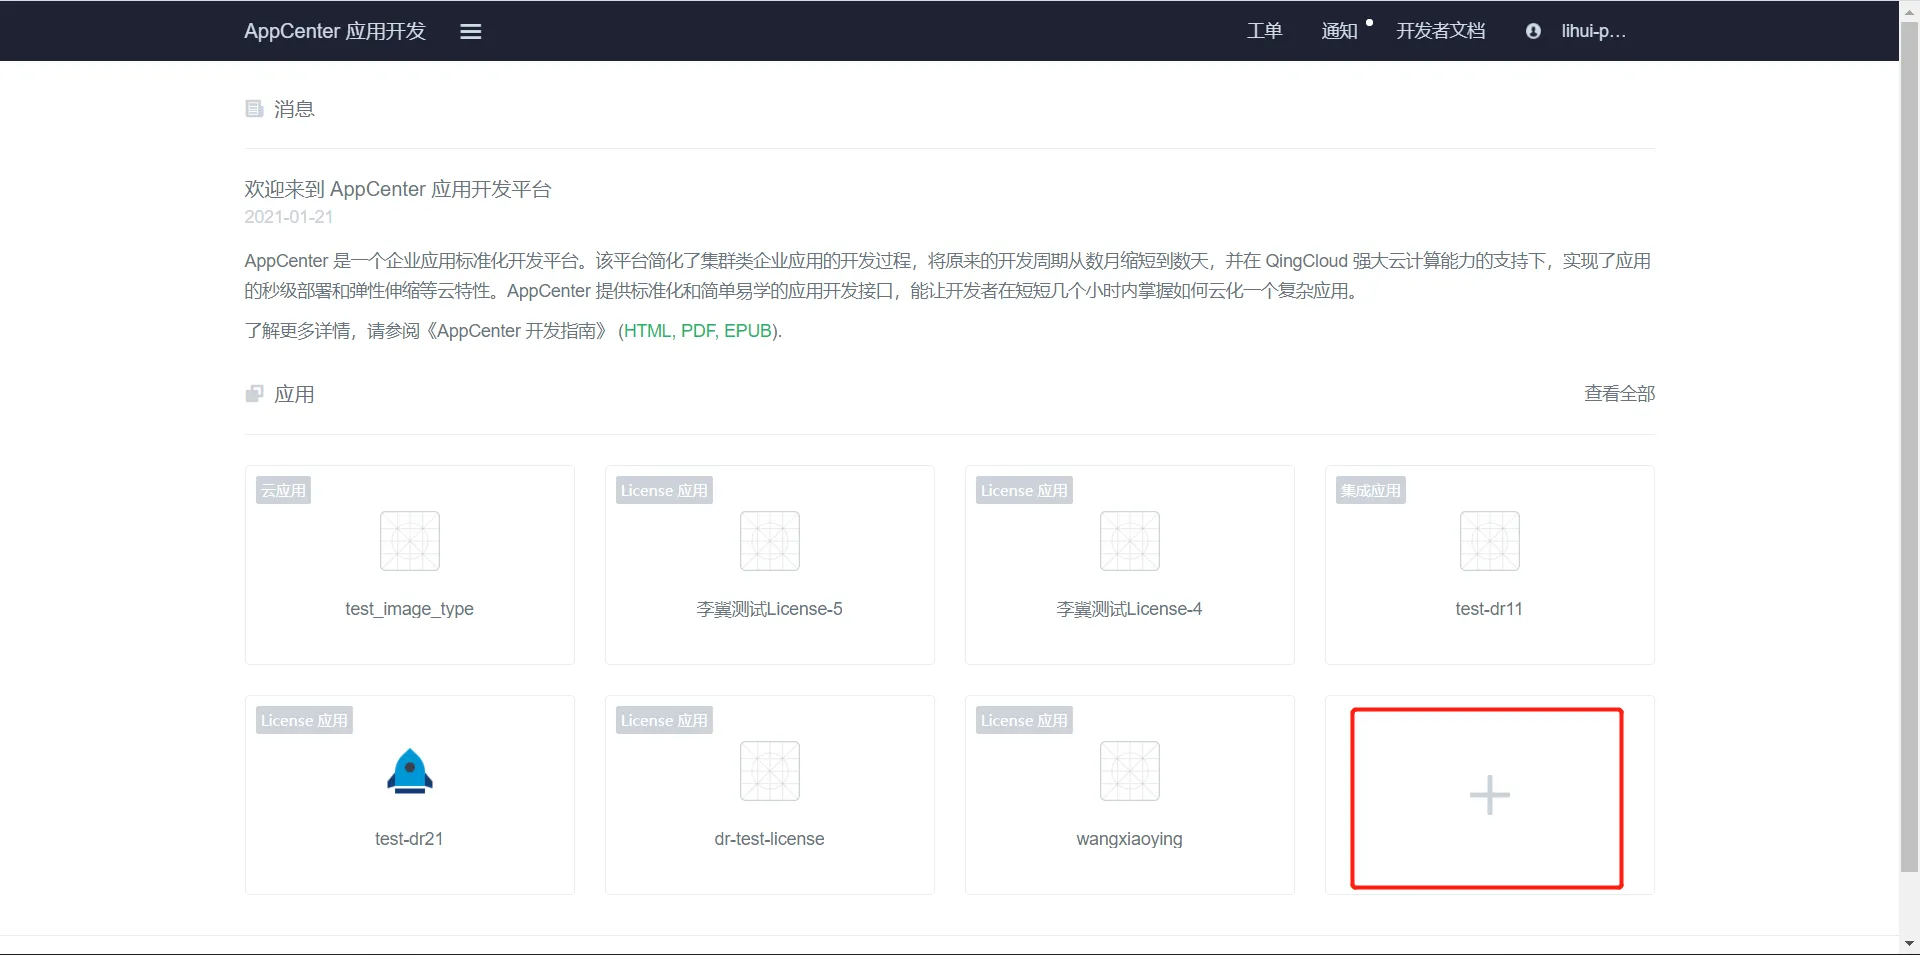
Task: Click License 应用 tag on wangxiaoying card
Action: [1024, 720]
